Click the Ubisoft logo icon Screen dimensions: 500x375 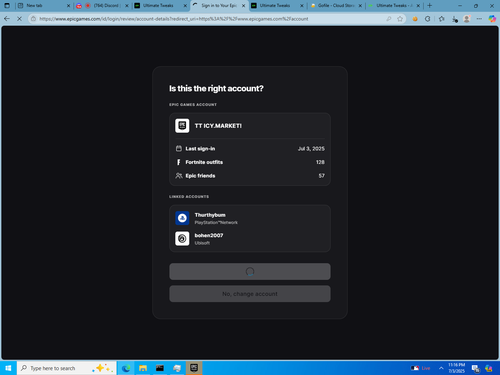pos(182,238)
